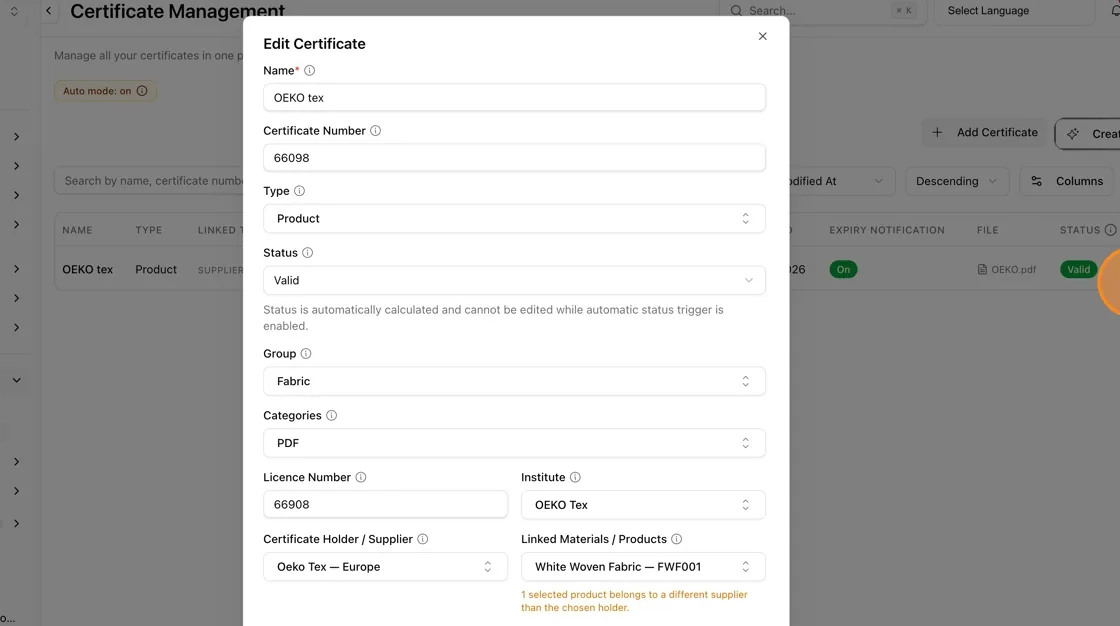Image resolution: width=1120 pixels, height=626 pixels.
Task: Click the top Search bar
Action: (x=821, y=11)
